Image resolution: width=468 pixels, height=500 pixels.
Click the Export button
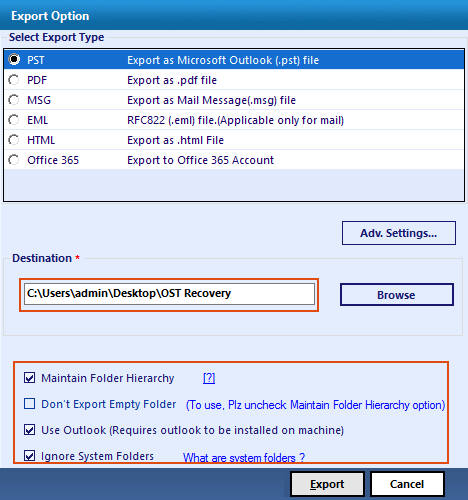327,484
